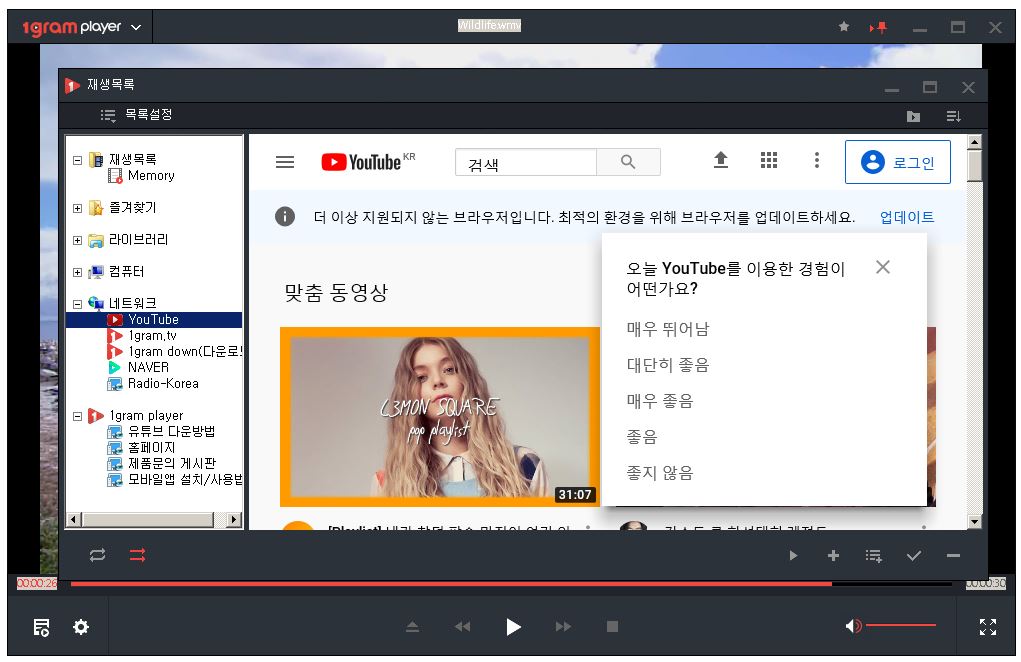Screen dimensions: 1021x662
Task: Click the YouTube search magnifier button
Action: (628, 162)
